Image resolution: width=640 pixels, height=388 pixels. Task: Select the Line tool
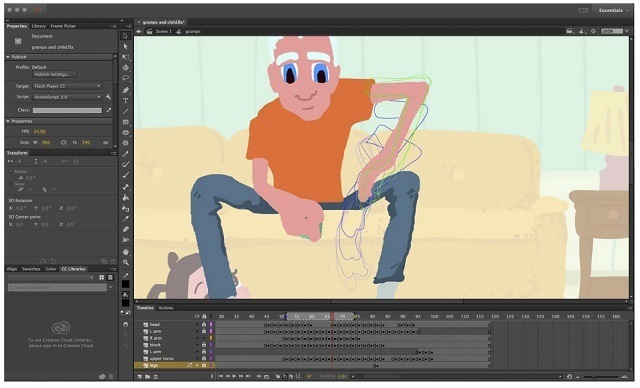click(126, 111)
